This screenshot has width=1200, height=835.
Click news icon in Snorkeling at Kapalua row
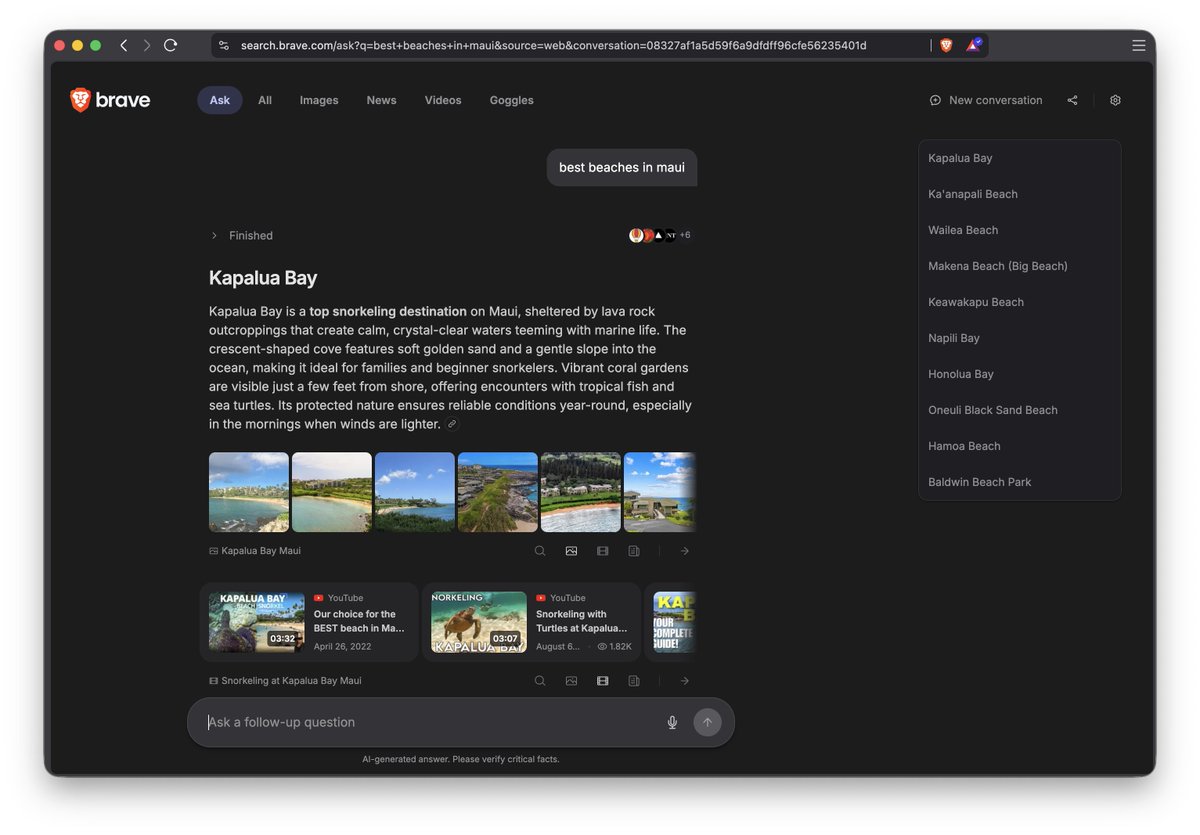point(633,681)
